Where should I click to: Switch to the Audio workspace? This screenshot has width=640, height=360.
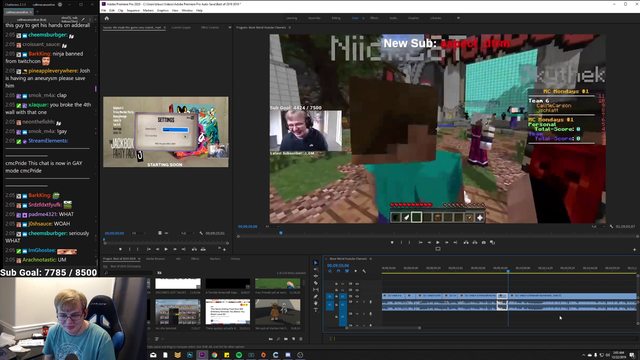(393, 18)
